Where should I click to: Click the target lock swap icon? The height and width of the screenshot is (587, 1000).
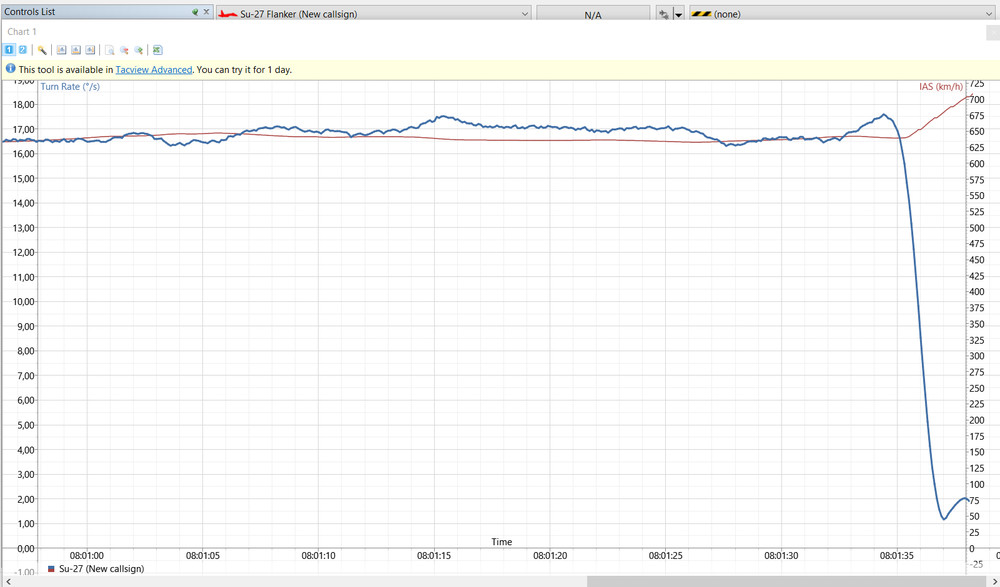[664, 14]
